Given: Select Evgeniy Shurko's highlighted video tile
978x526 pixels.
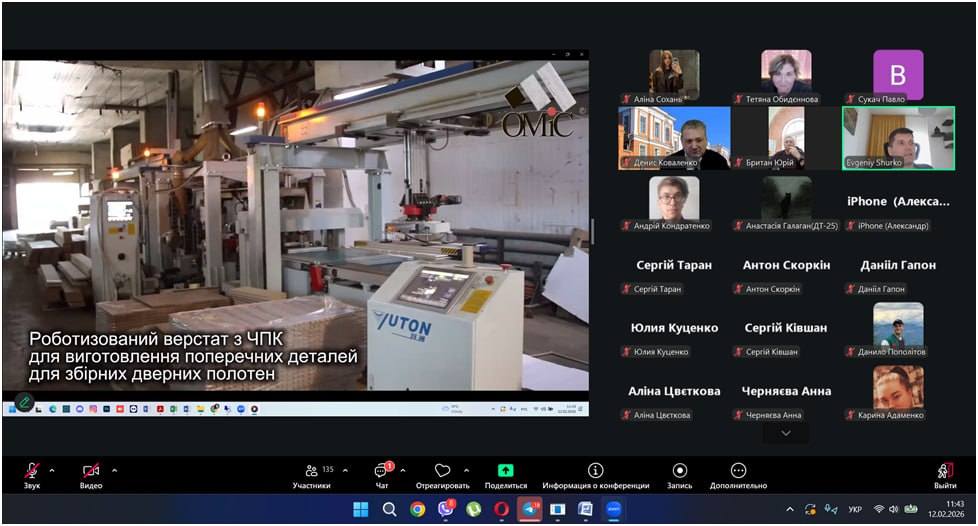Looking at the screenshot, I should tap(898, 138).
